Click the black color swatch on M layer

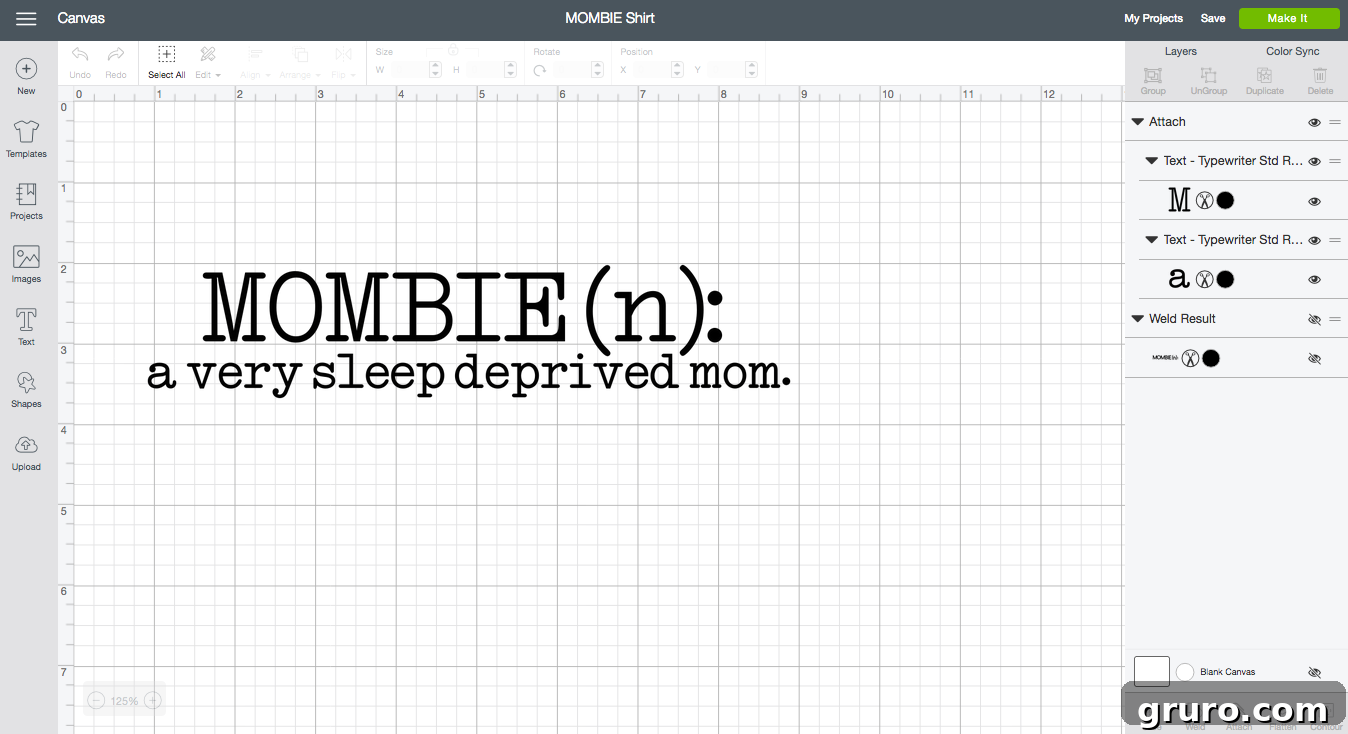click(1225, 201)
